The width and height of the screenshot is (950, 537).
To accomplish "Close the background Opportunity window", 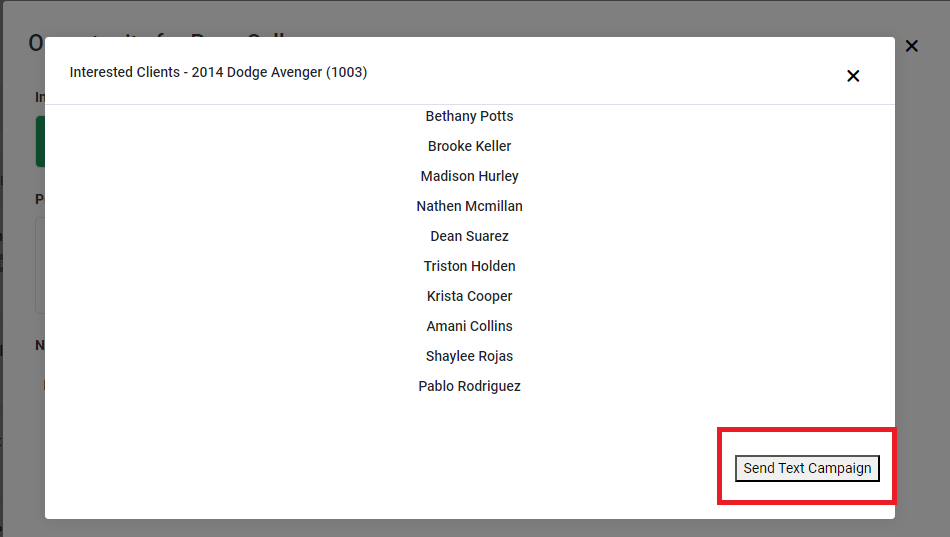I will 911,46.
